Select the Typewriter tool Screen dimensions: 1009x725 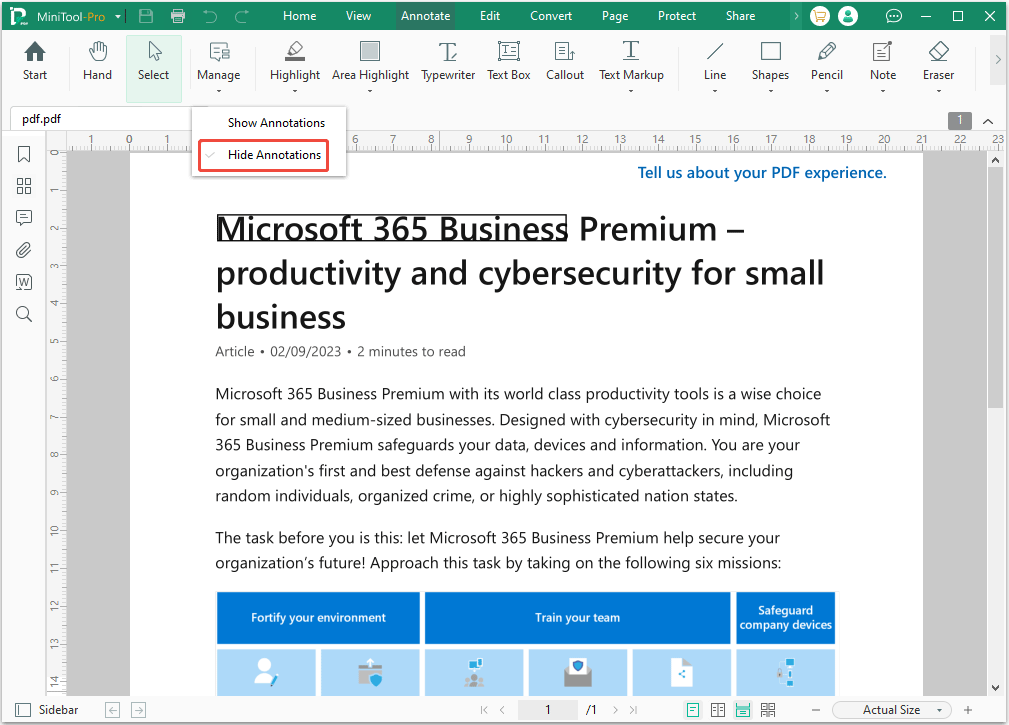(x=448, y=65)
